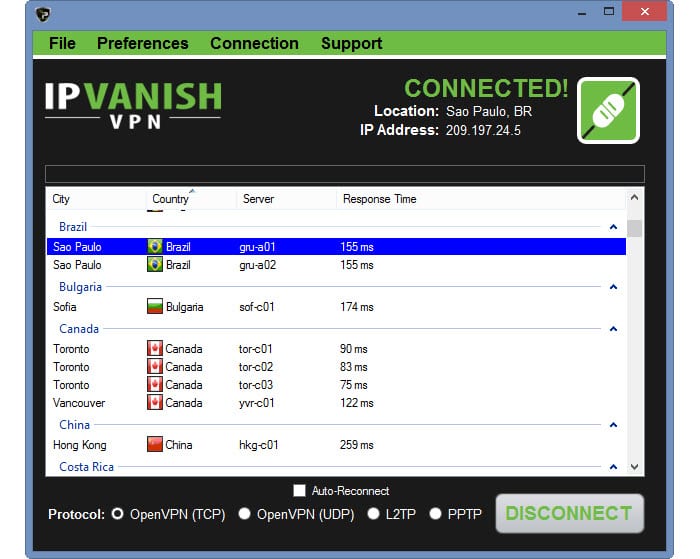Open the File menu
700x559 pixels.
click(62, 43)
